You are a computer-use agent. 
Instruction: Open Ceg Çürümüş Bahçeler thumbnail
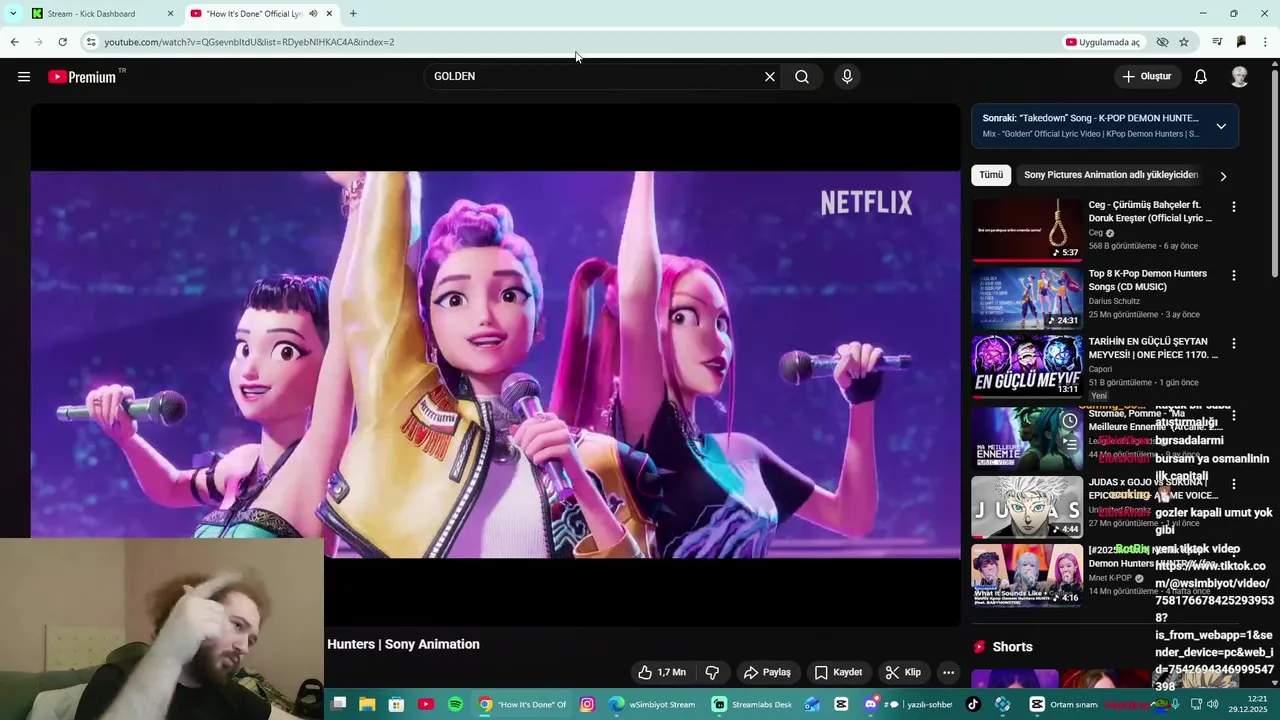[x=1027, y=229]
